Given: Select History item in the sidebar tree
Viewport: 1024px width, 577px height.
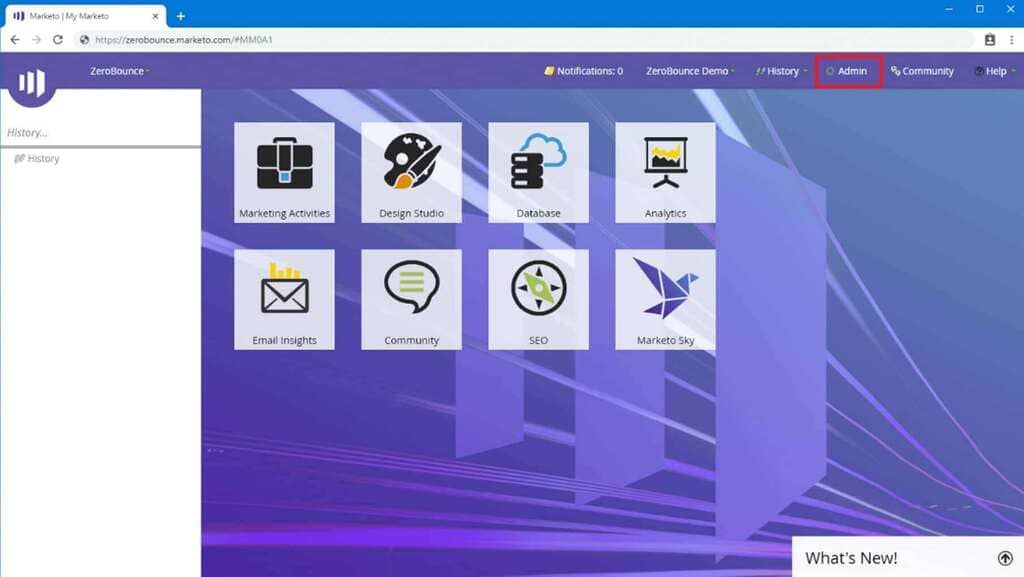Looking at the screenshot, I should [x=37, y=159].
